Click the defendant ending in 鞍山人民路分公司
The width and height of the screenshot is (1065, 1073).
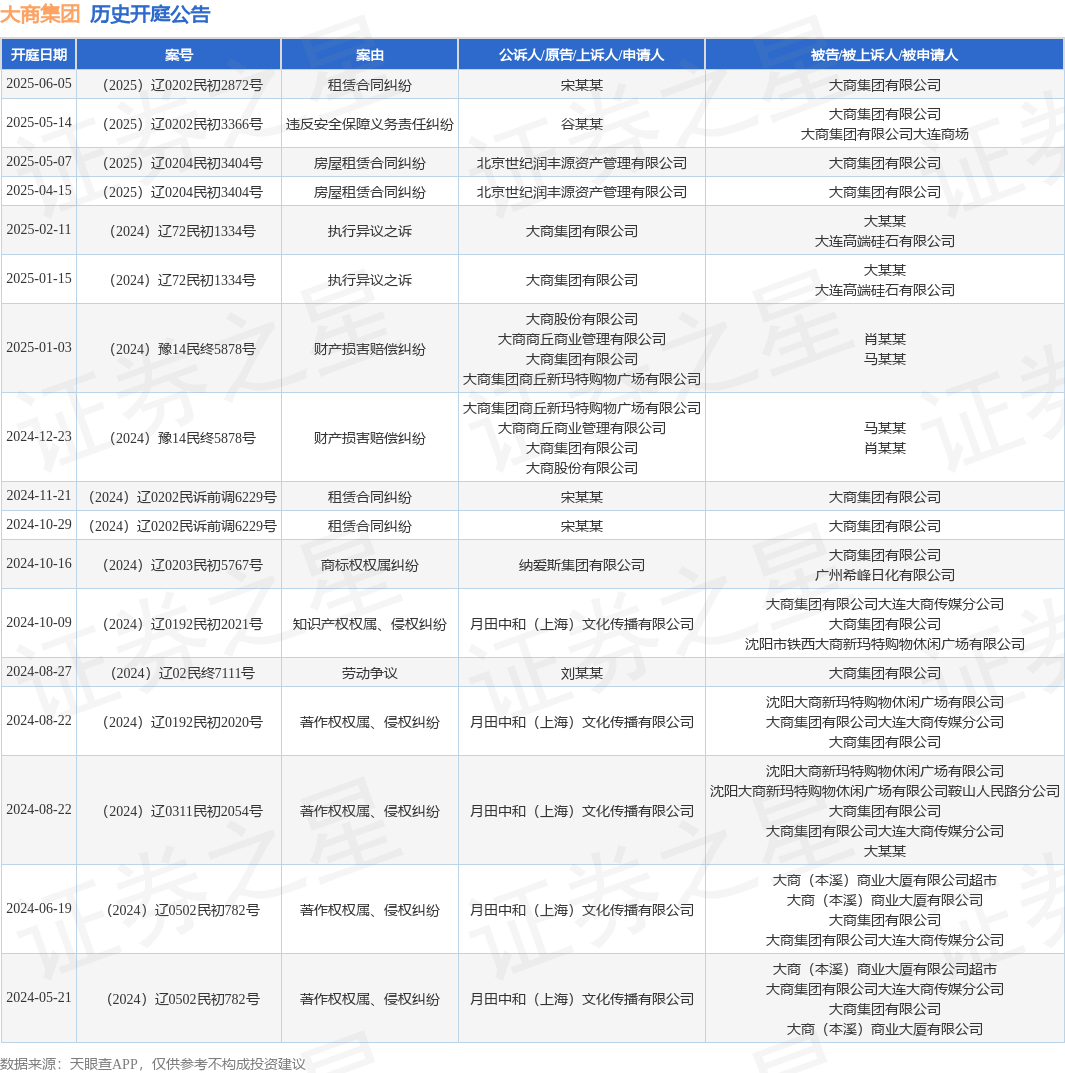pyautogui.click(x=884, y=791)
